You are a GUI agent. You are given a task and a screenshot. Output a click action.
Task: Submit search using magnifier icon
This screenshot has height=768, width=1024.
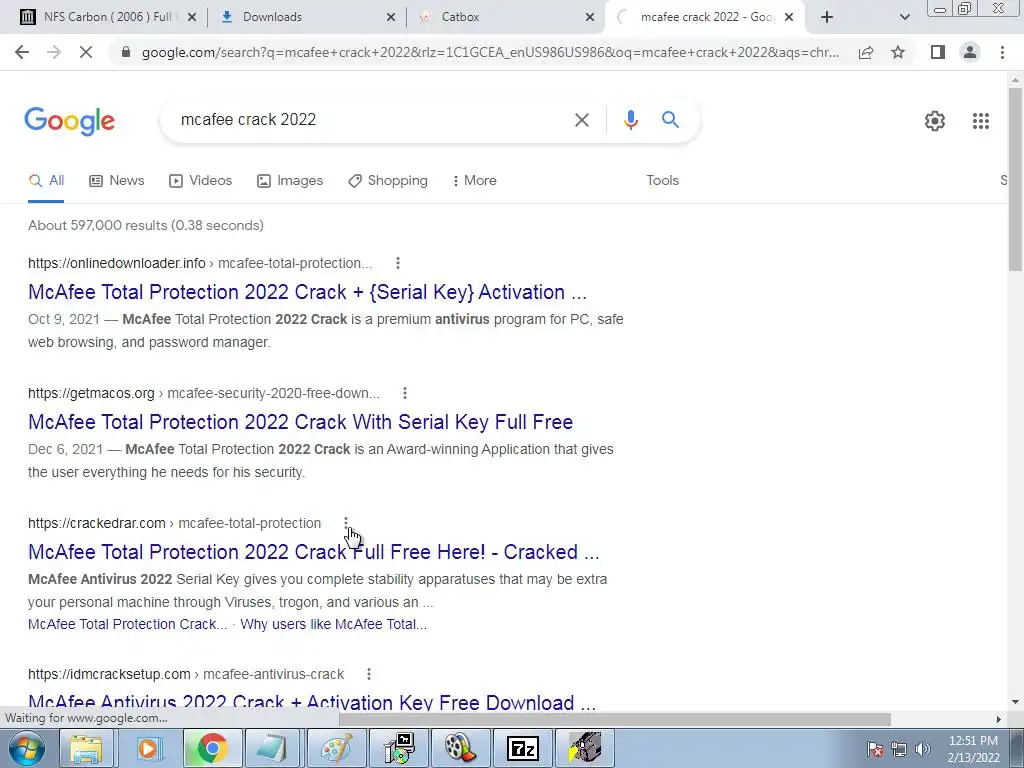[670, 120]
